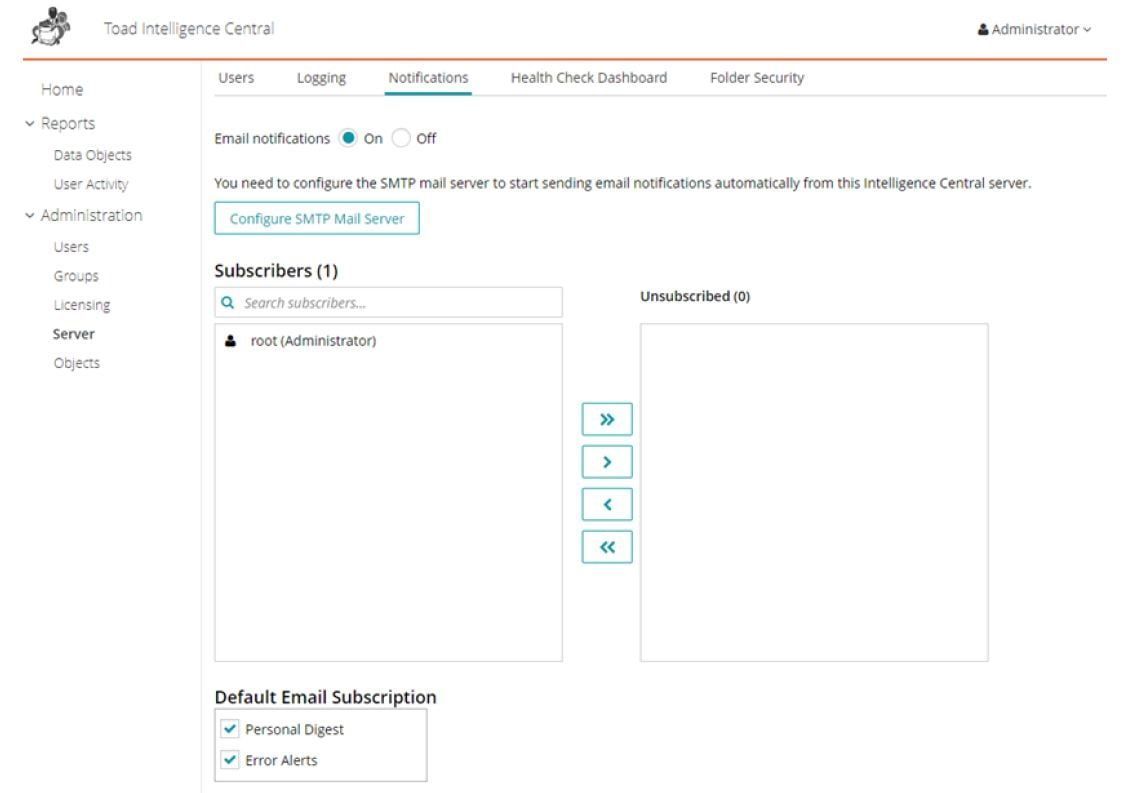Move selected user left with single arrow
This screenshot has width=1148, height=793.
tap(607, 505)
